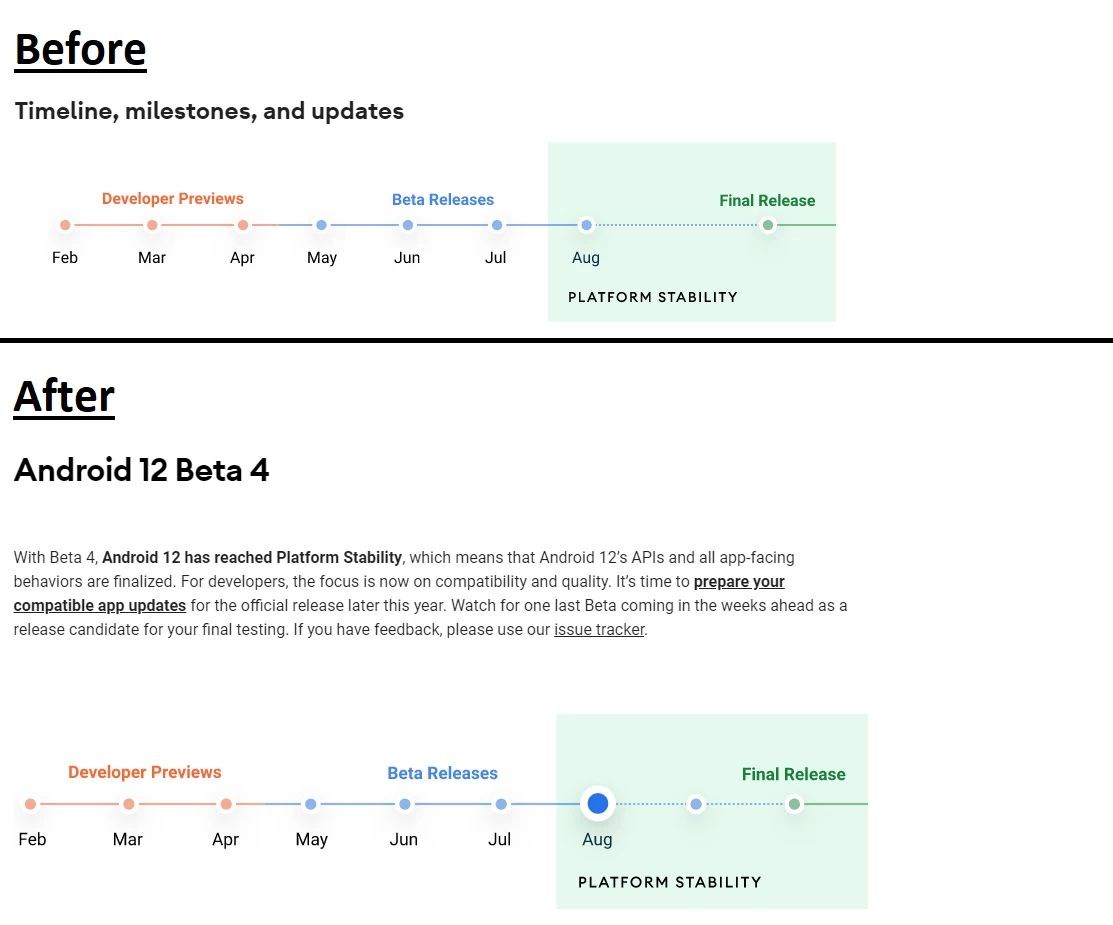This screenshot has width=1113, height=925.
Task: Open the issue tracker link
Action: tap(599, 630)
